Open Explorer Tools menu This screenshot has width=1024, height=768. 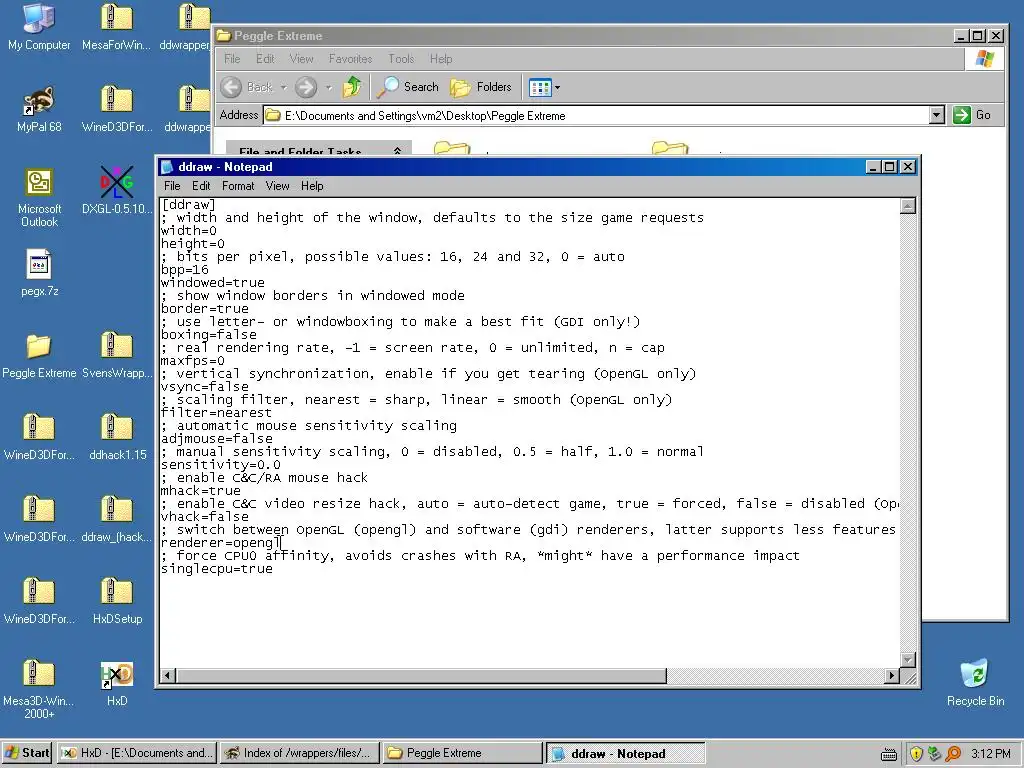(x=401, y=59)
